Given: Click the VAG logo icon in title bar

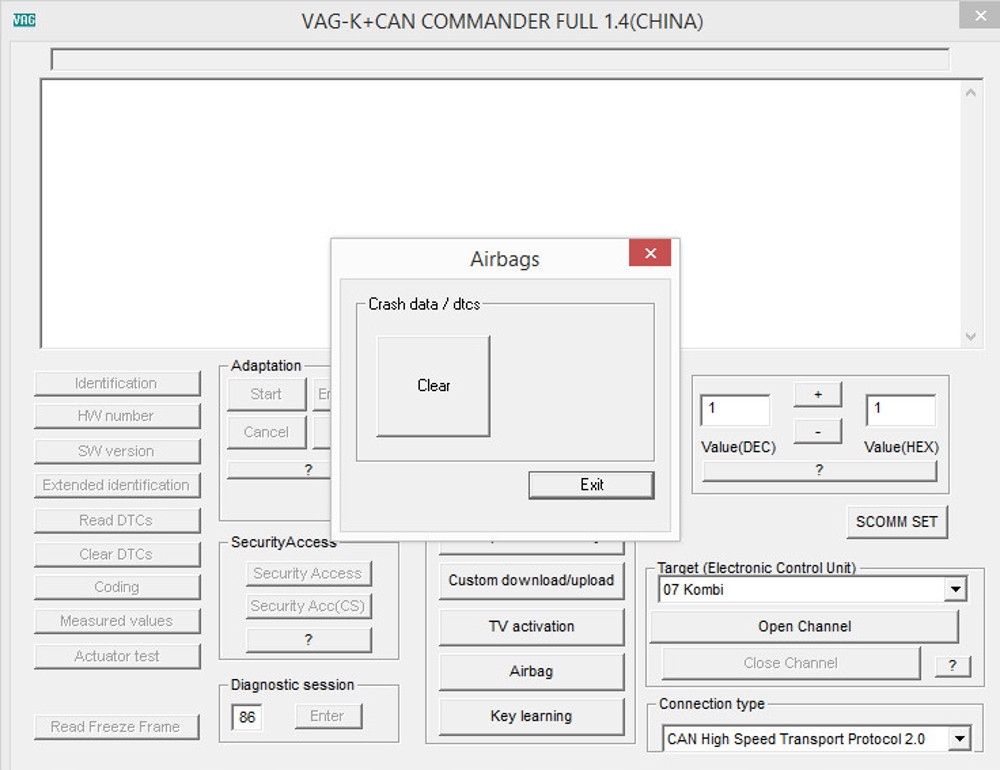Looking at the screenshot, I should coord(24,20).
